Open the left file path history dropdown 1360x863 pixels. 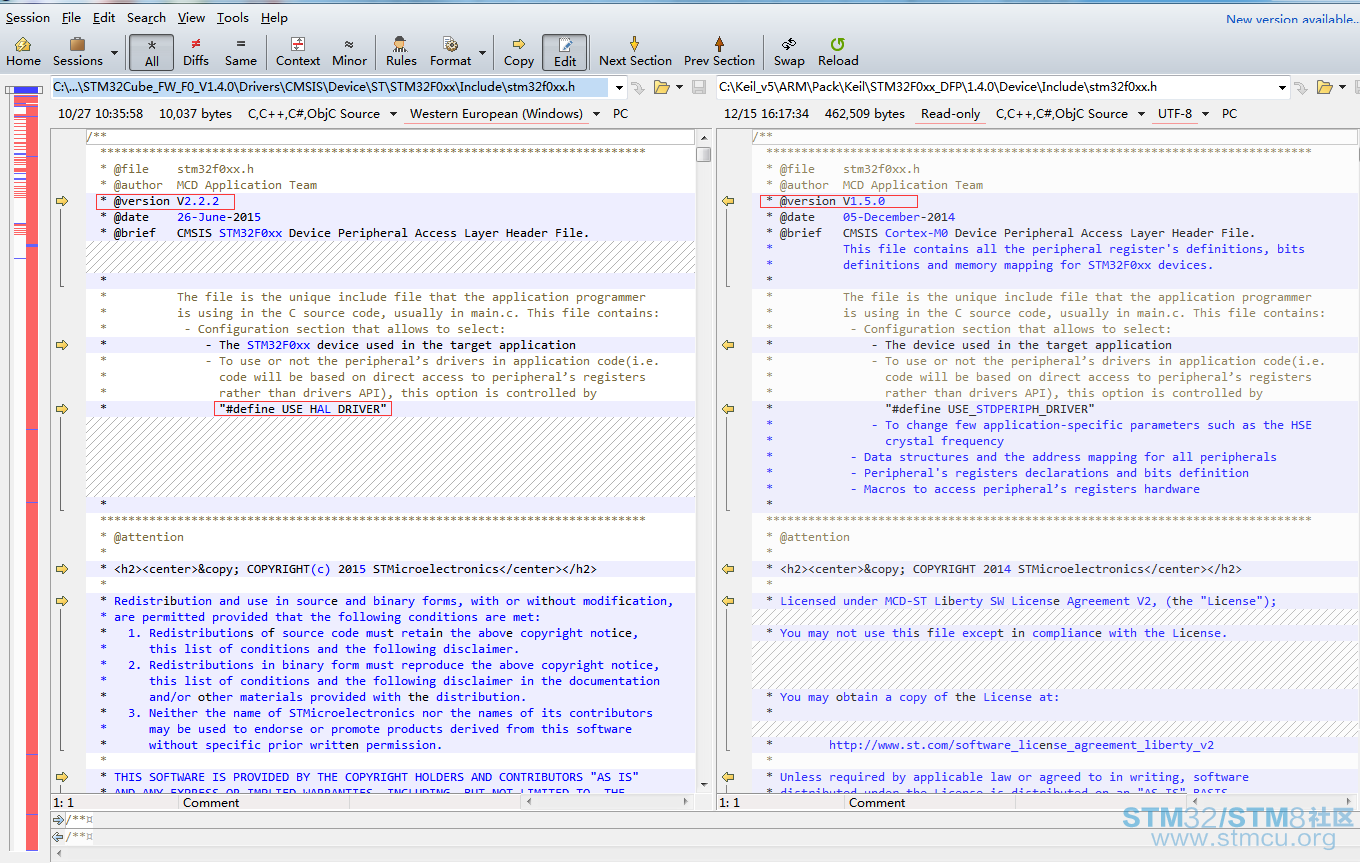pos(619,87)
